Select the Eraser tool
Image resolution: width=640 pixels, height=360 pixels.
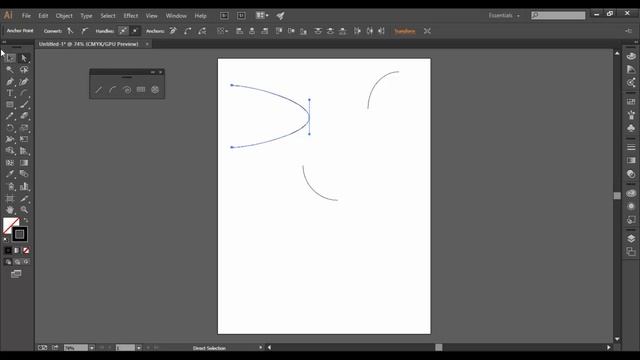[x=24, y=116]
